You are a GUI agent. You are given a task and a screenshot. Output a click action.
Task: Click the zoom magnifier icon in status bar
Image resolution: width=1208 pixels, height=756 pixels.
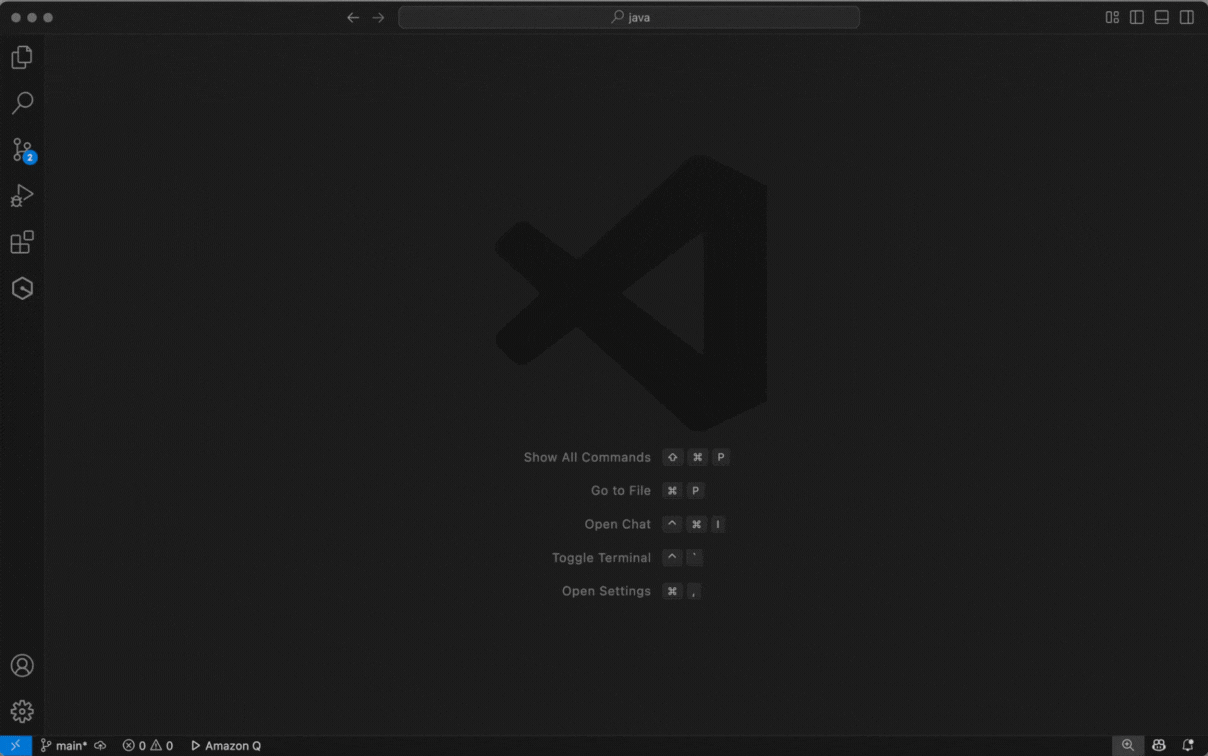coord(1128,745)
